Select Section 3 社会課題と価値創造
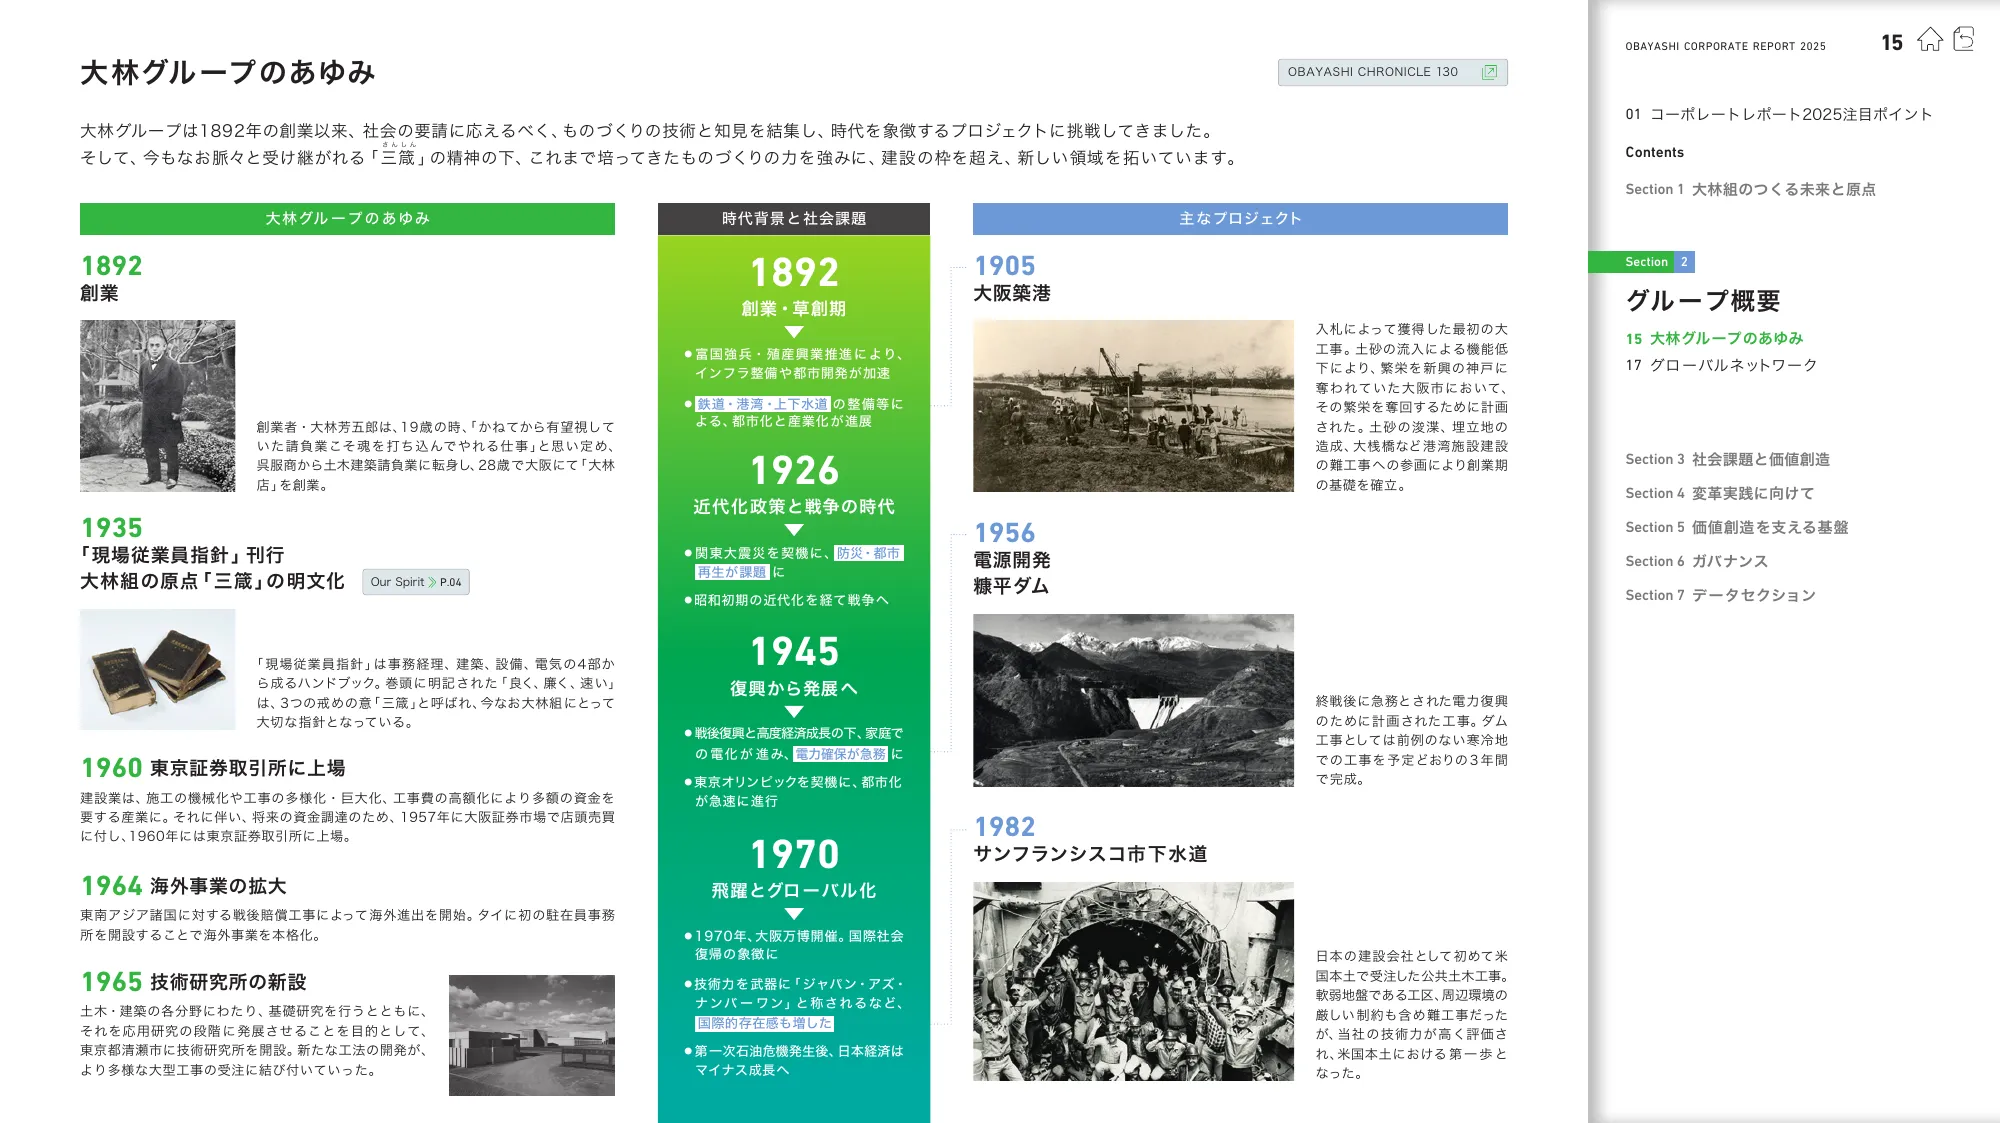Screen dimensions: 2000x1123 pyautogui.click(x=1727, y=459)
